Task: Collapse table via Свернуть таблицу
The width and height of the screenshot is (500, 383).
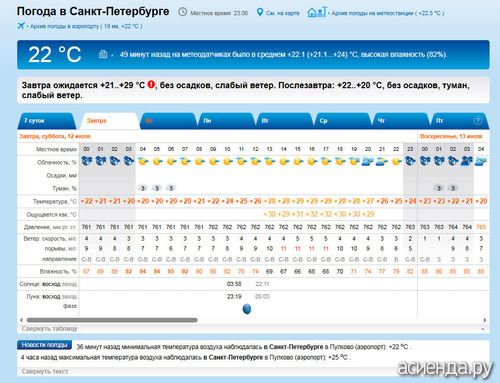Action: (x=49, y=329)
